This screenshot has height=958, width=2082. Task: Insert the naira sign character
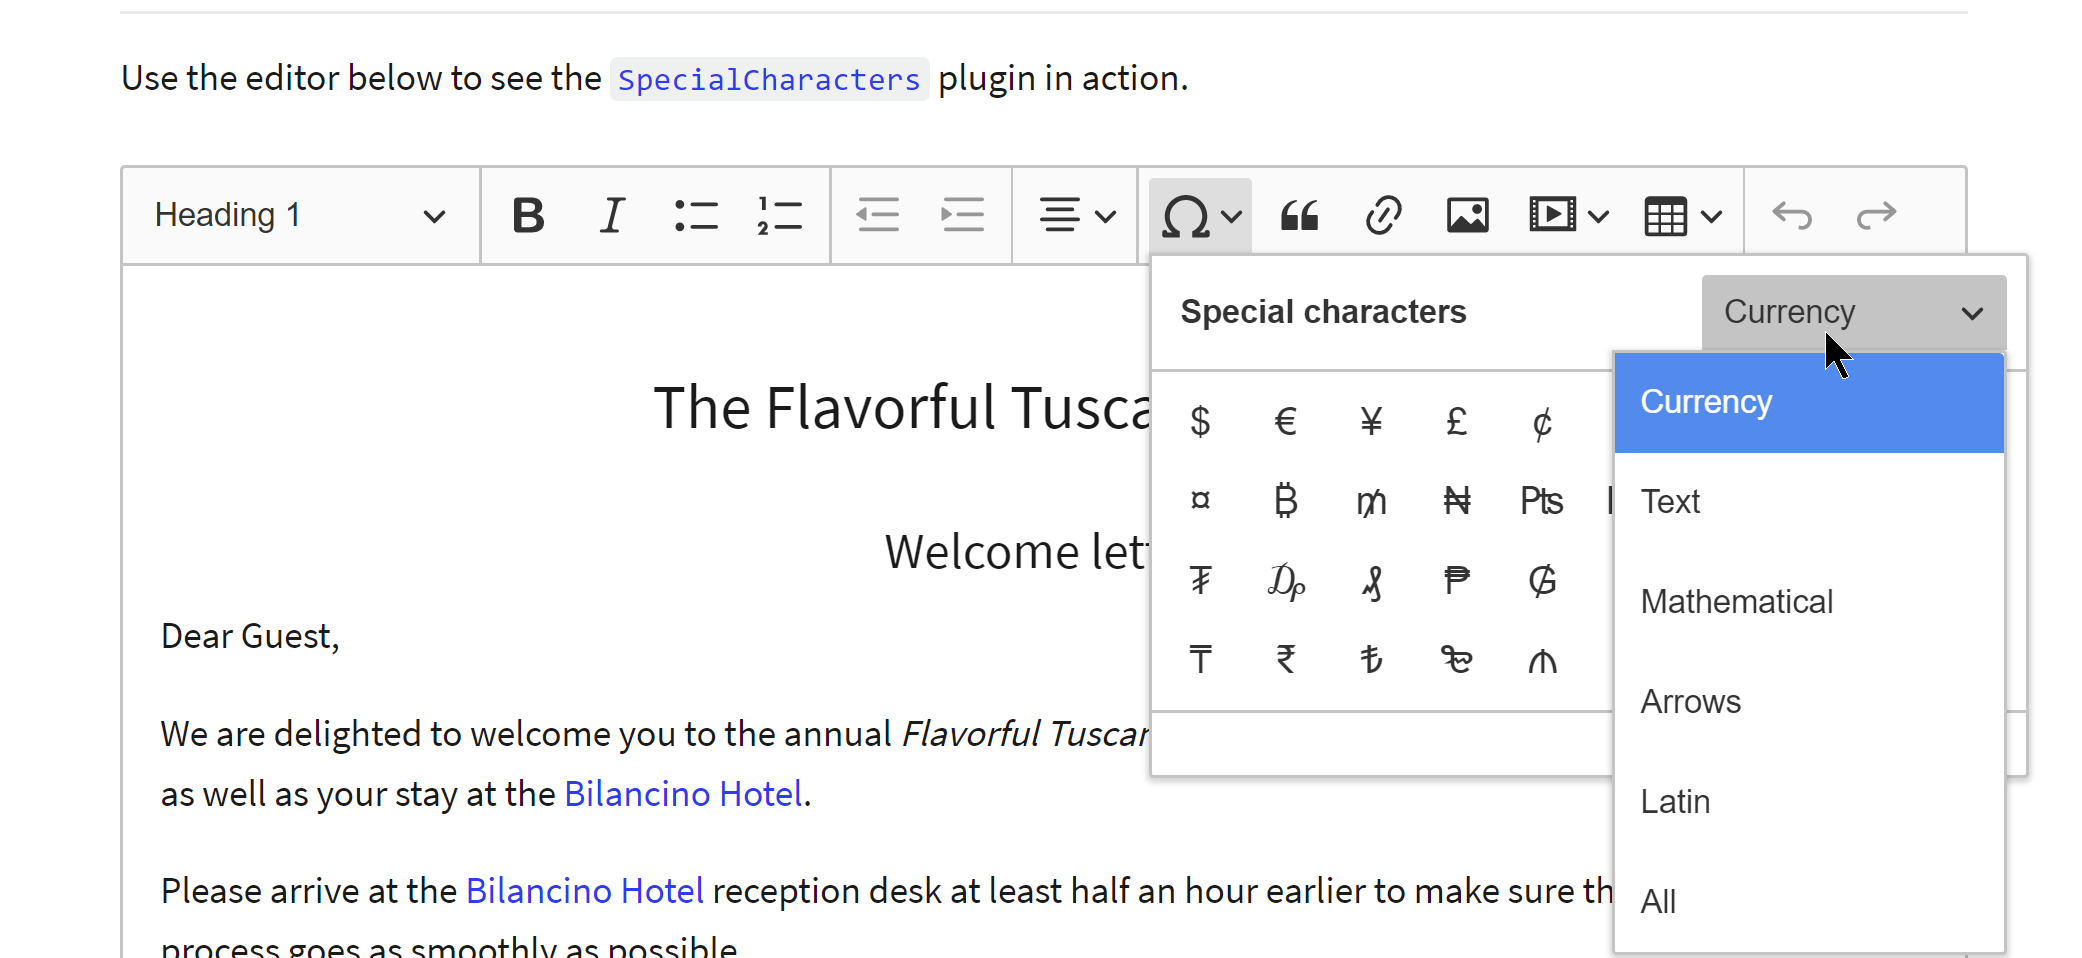click(1457, 500)
